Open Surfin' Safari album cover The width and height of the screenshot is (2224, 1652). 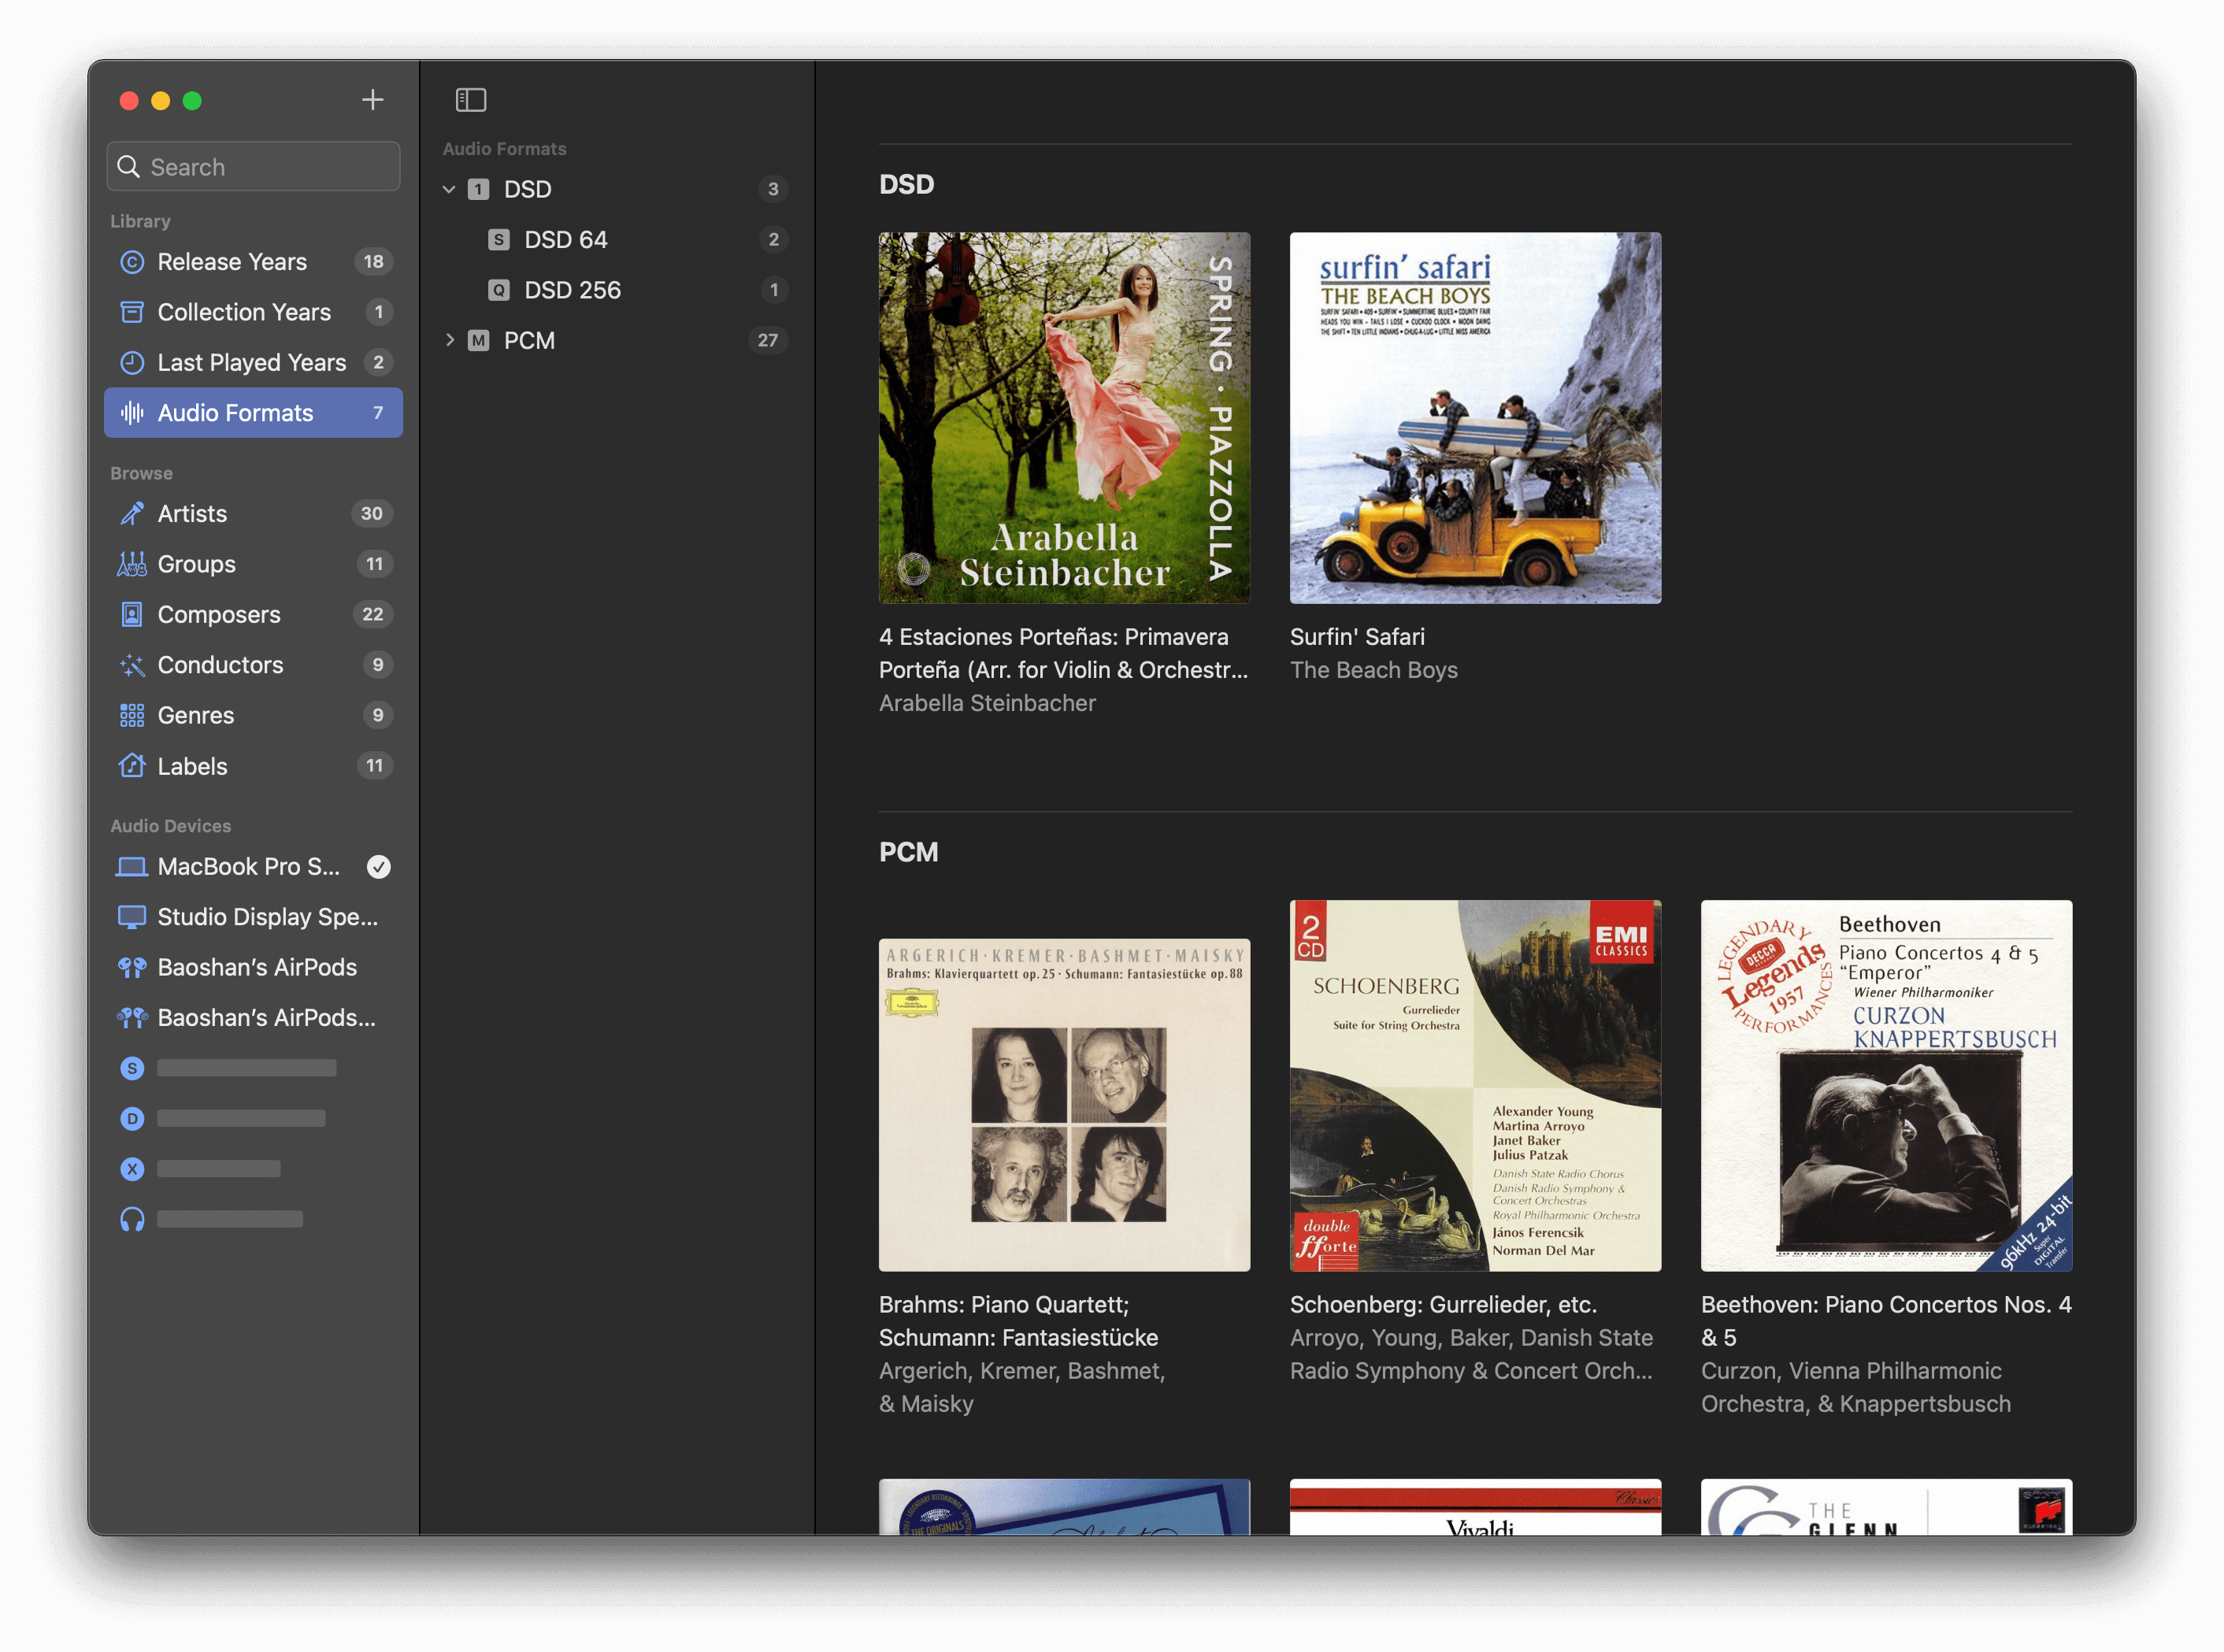1475,418
